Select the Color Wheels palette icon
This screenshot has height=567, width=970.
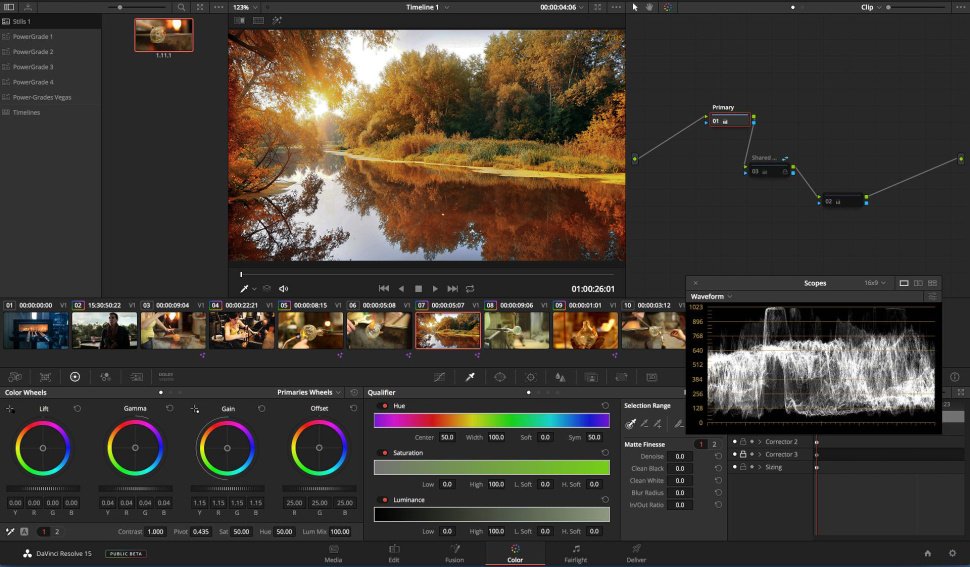click(75, 377)
